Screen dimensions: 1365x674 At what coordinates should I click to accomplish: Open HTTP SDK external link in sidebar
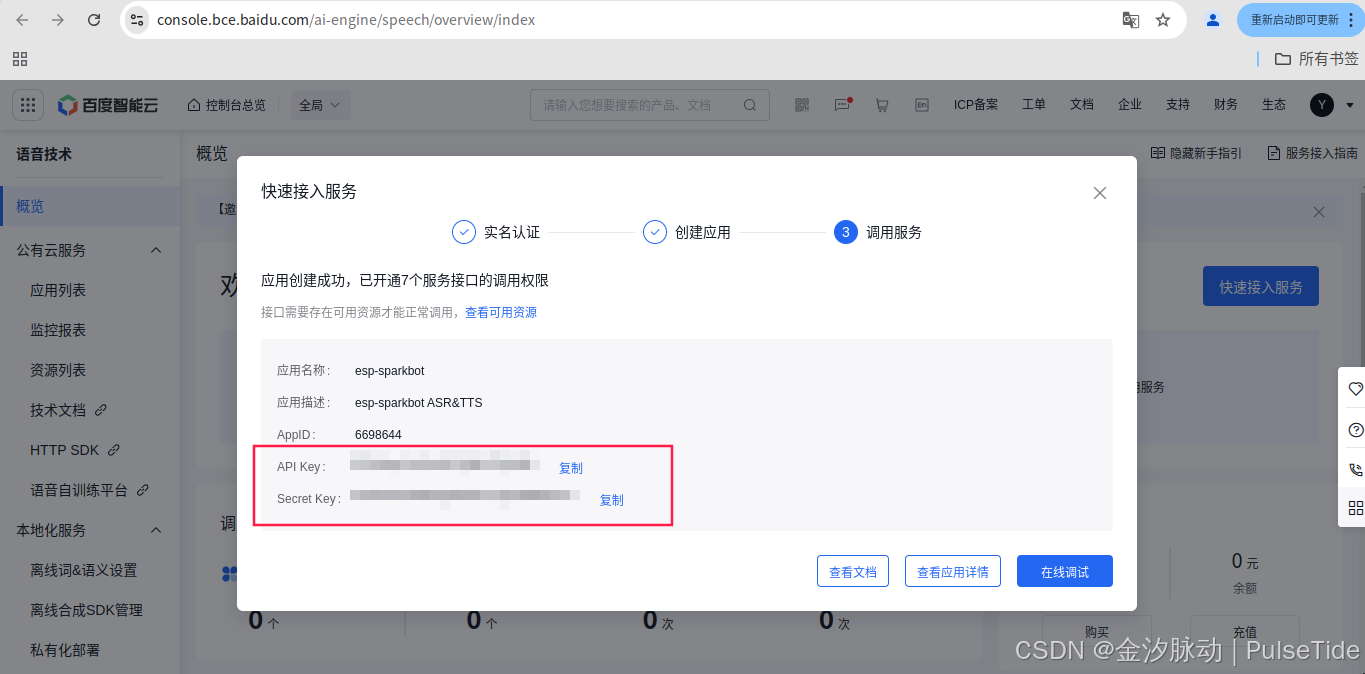pos(75,450)
